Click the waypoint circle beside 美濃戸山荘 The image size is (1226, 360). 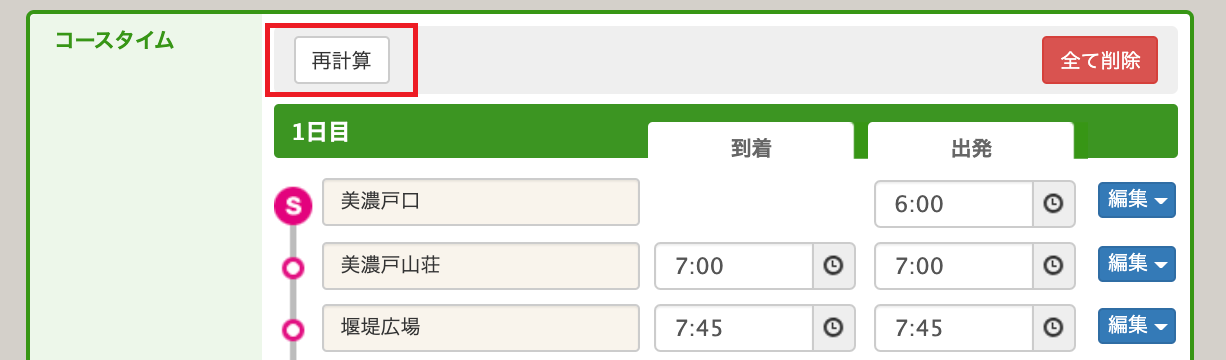click(x=293, y=268)
